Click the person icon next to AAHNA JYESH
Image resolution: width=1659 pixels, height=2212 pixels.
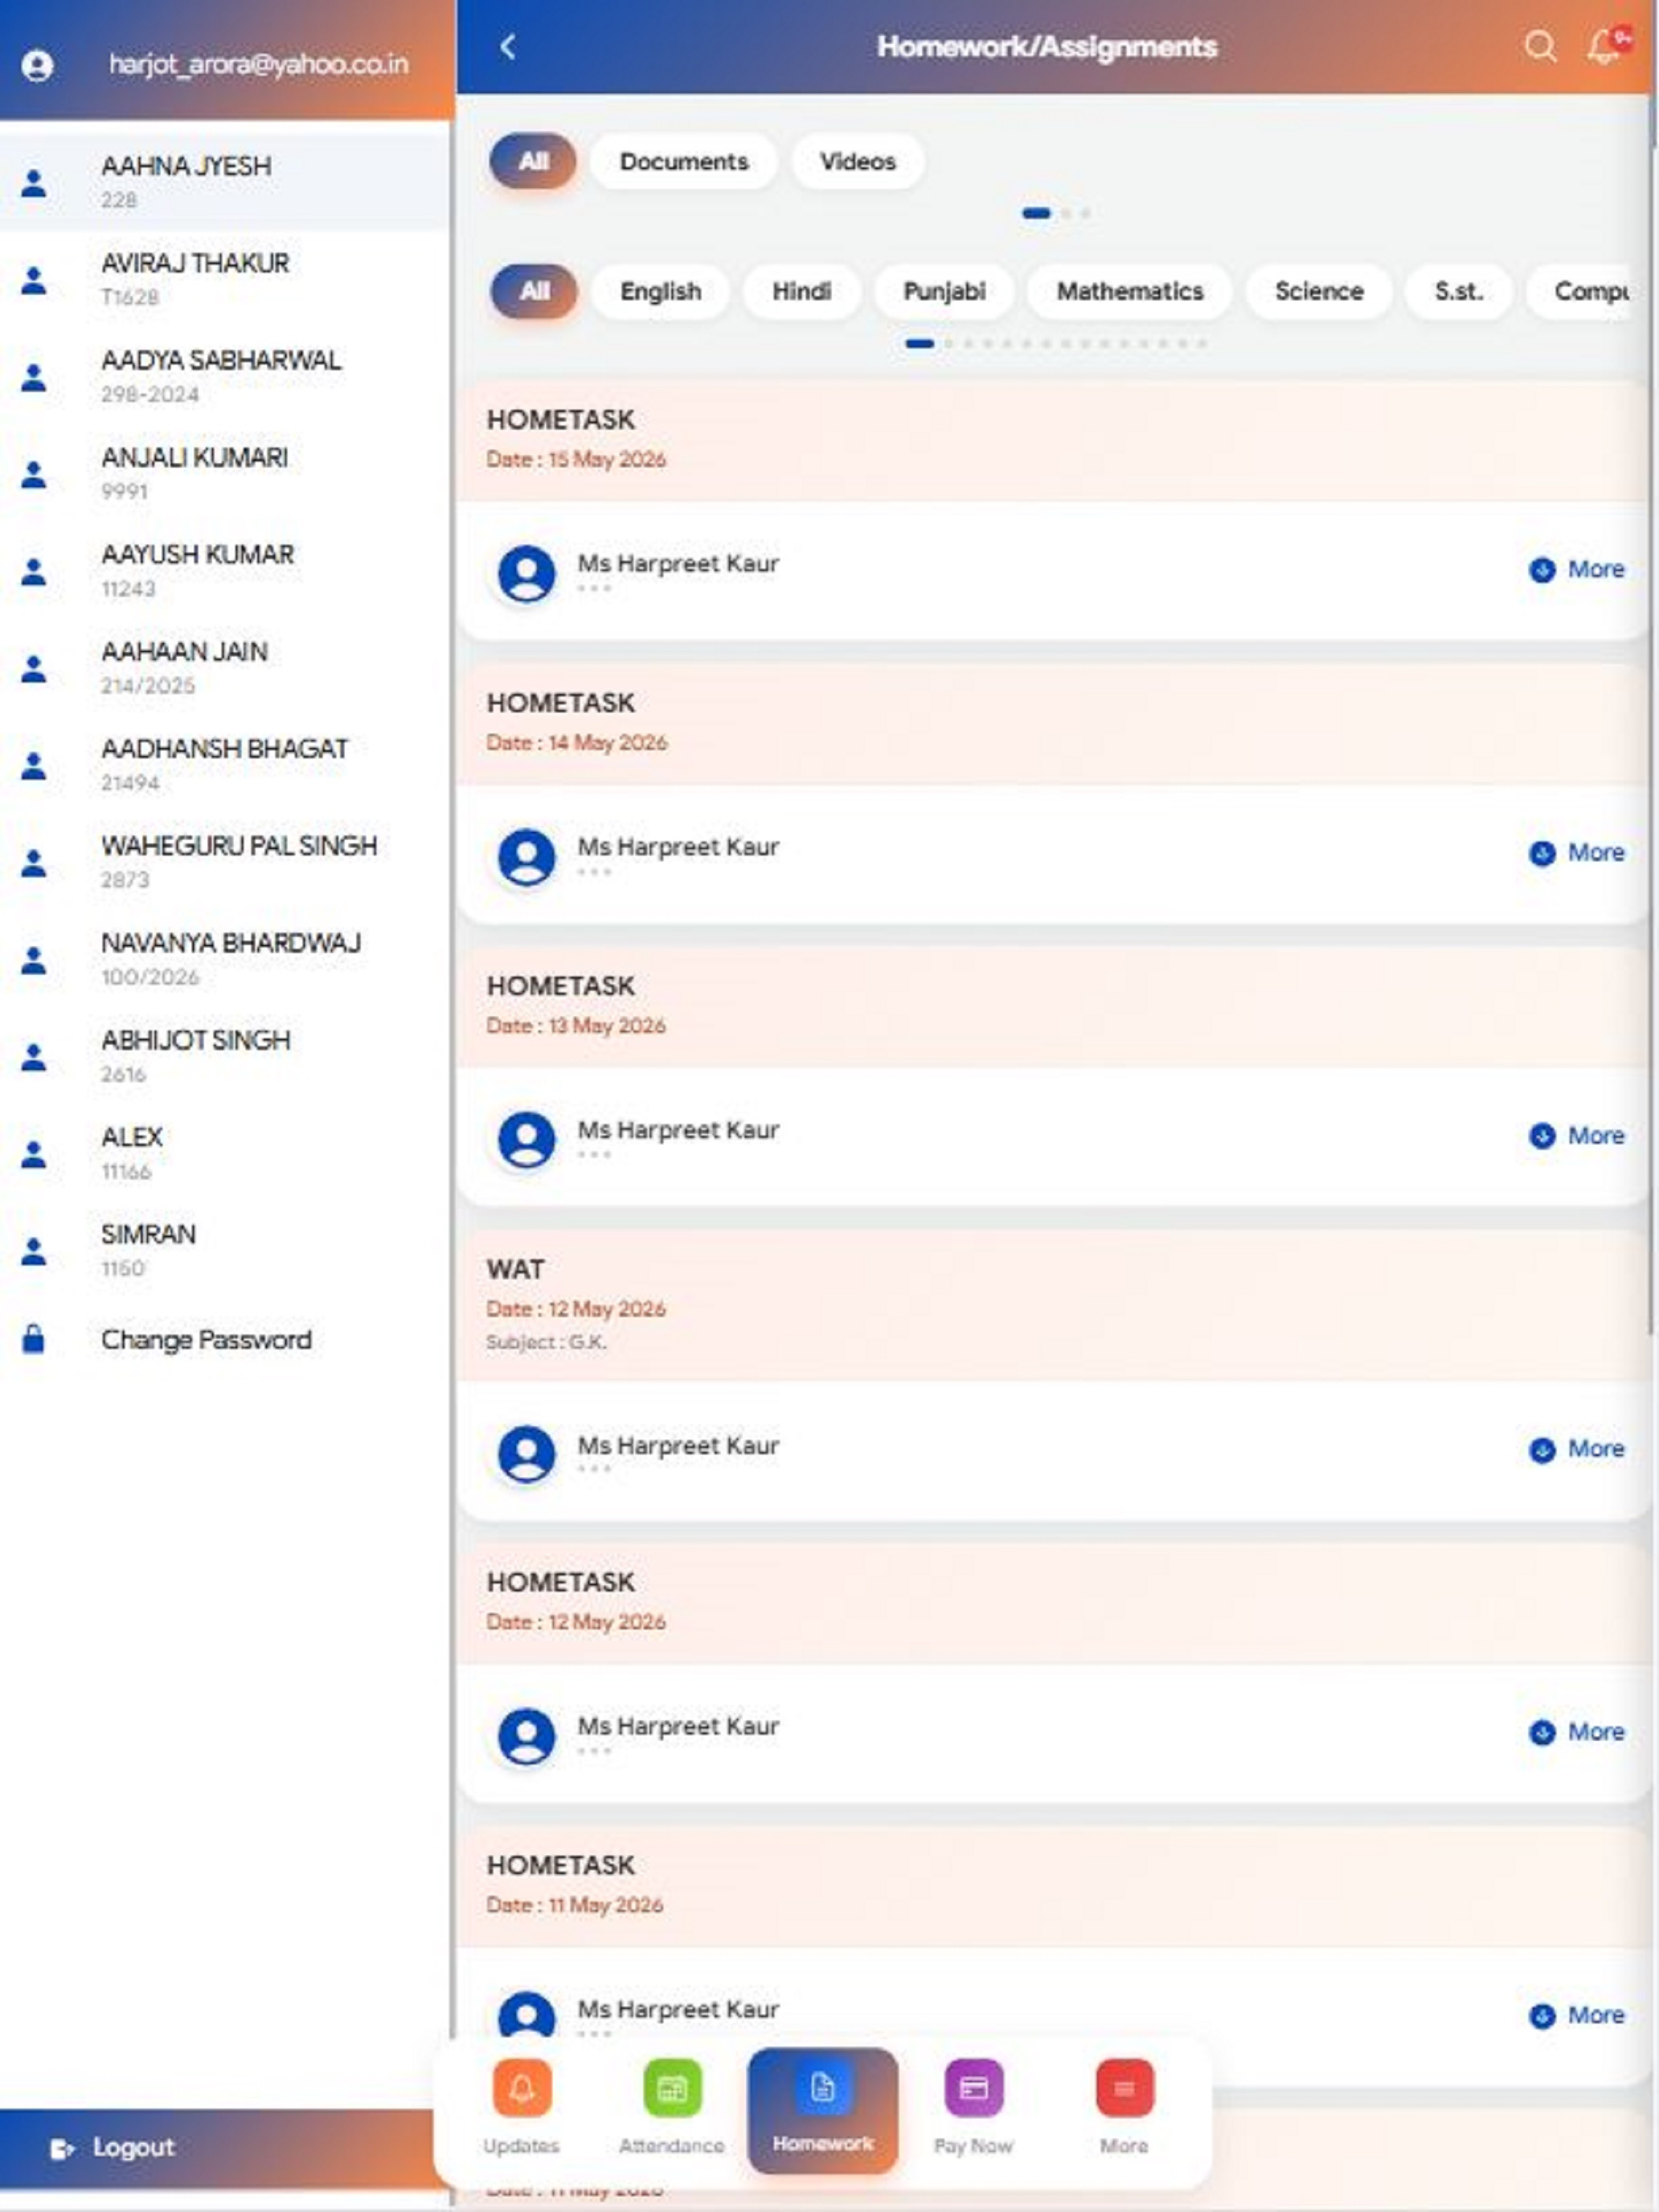click(x=34, y=183)
